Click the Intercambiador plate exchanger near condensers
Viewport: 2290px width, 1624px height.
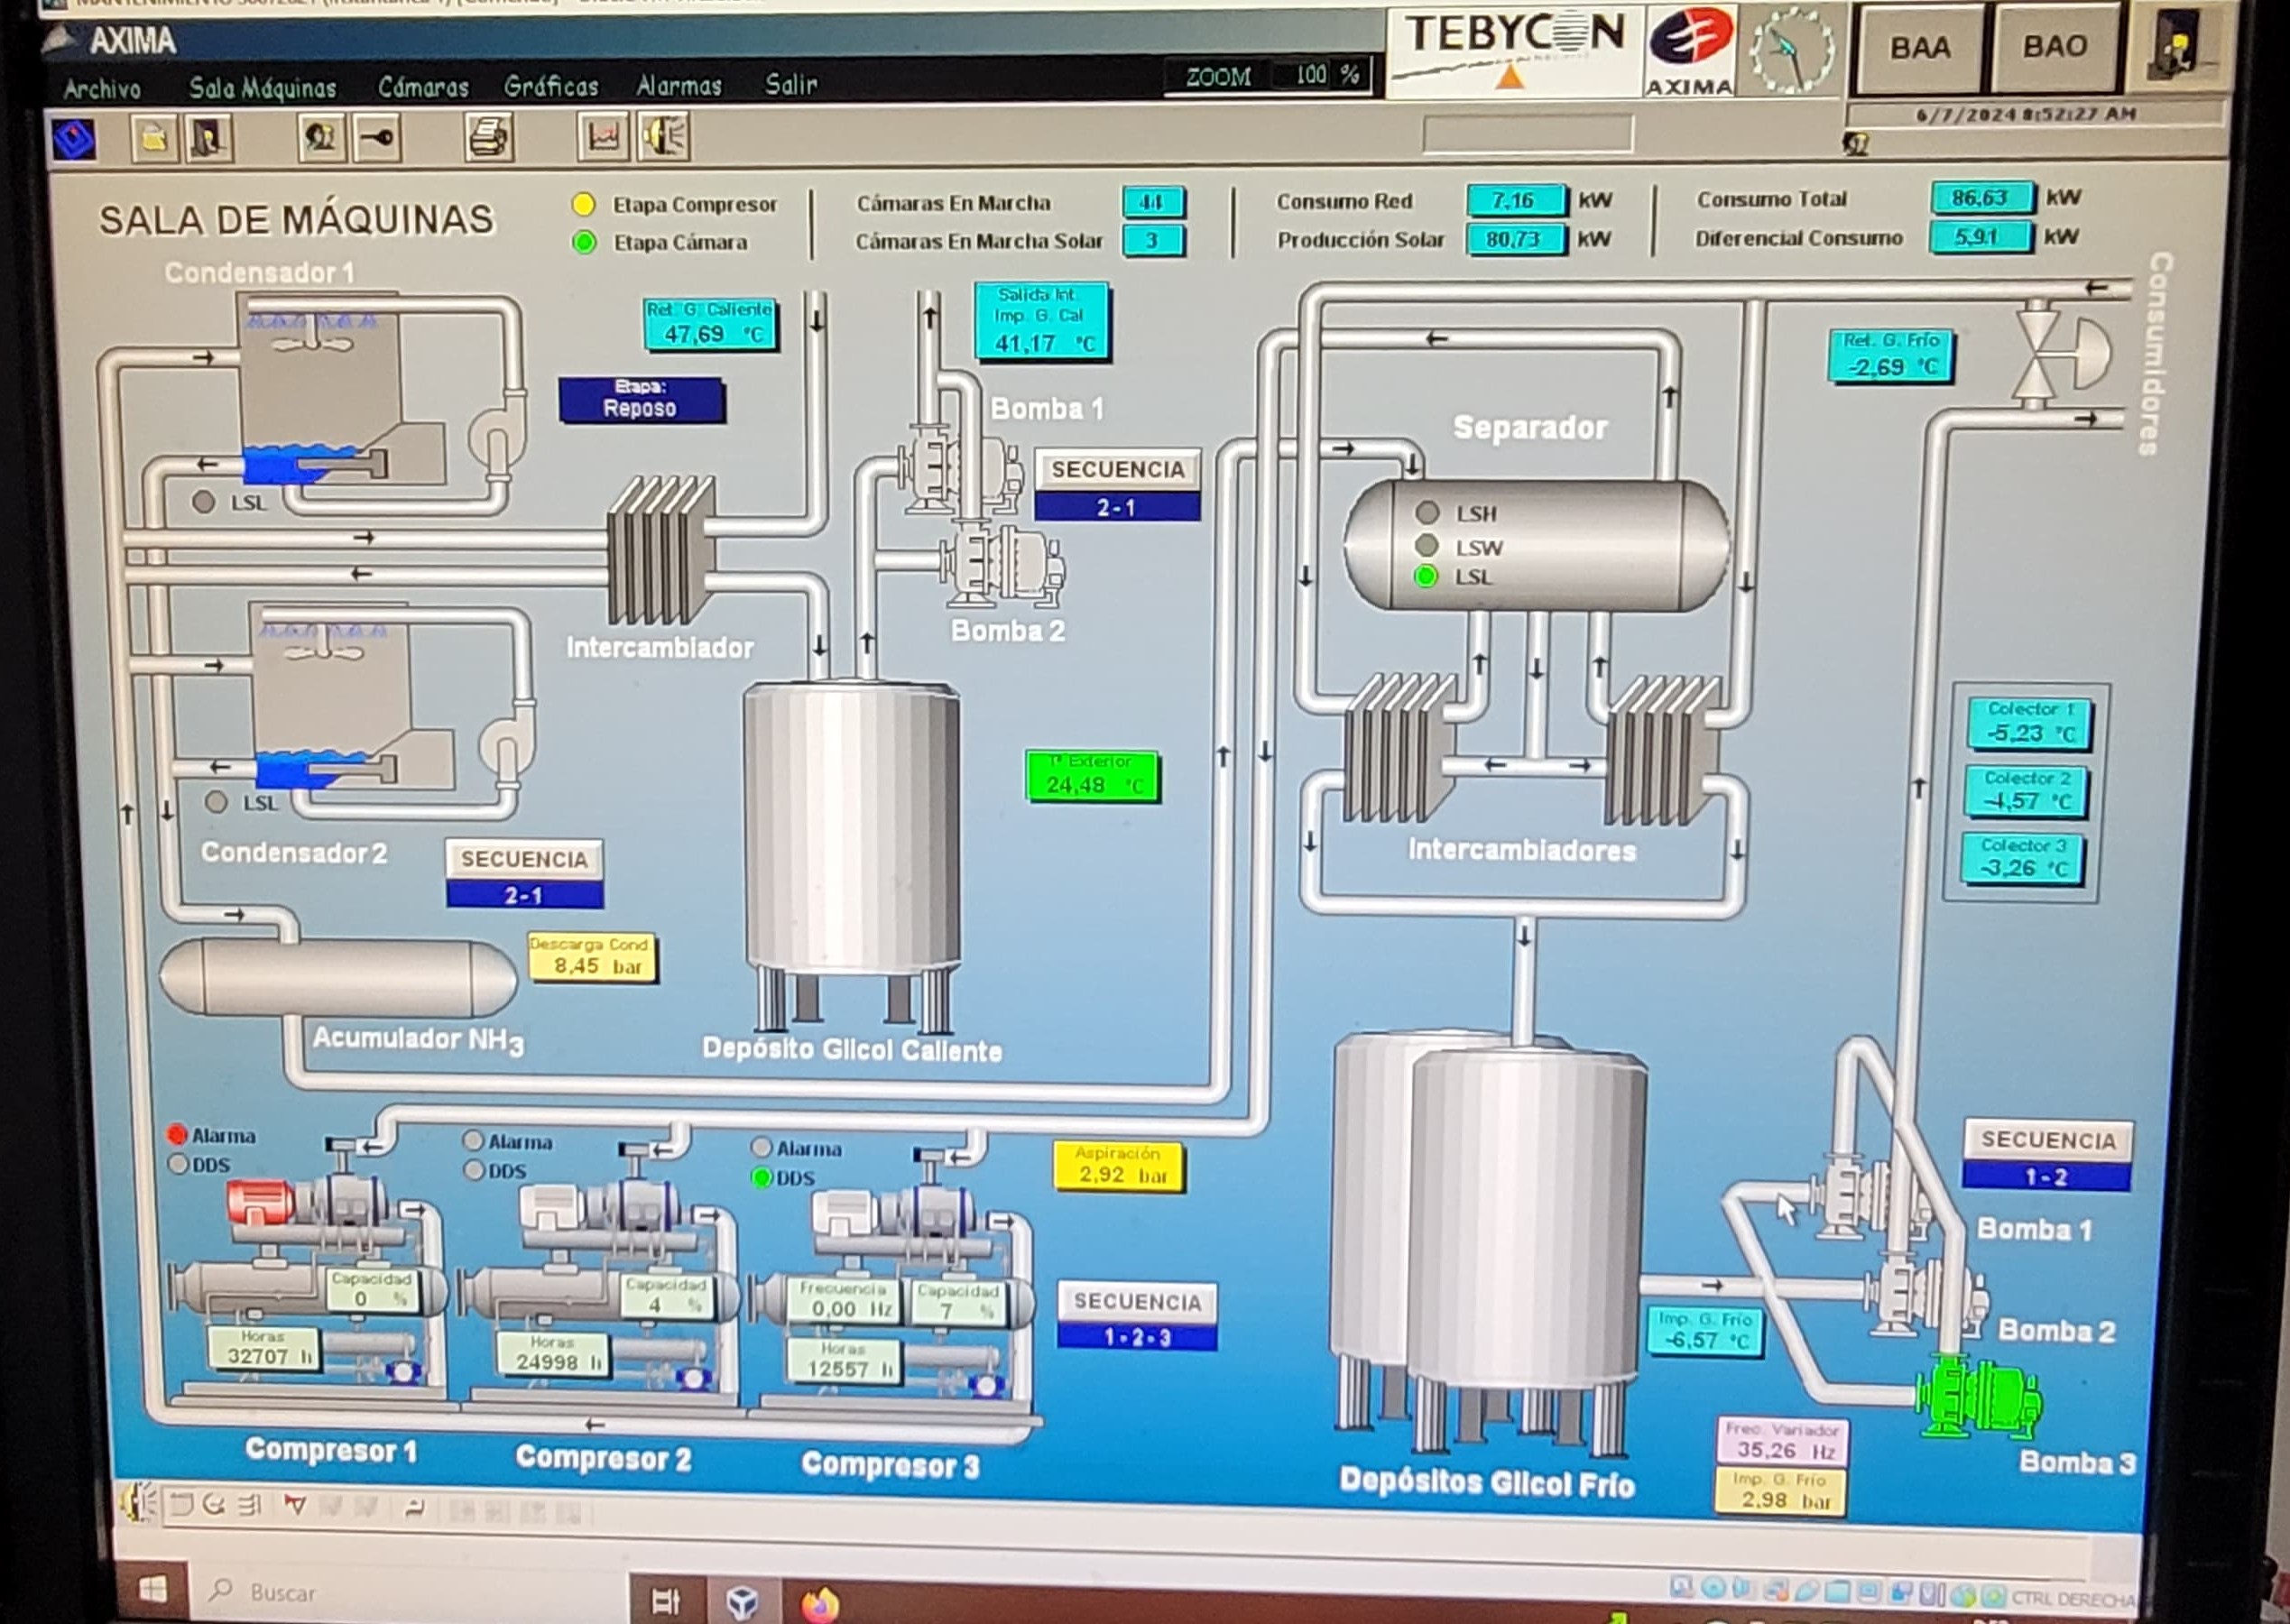coord(661,550)
